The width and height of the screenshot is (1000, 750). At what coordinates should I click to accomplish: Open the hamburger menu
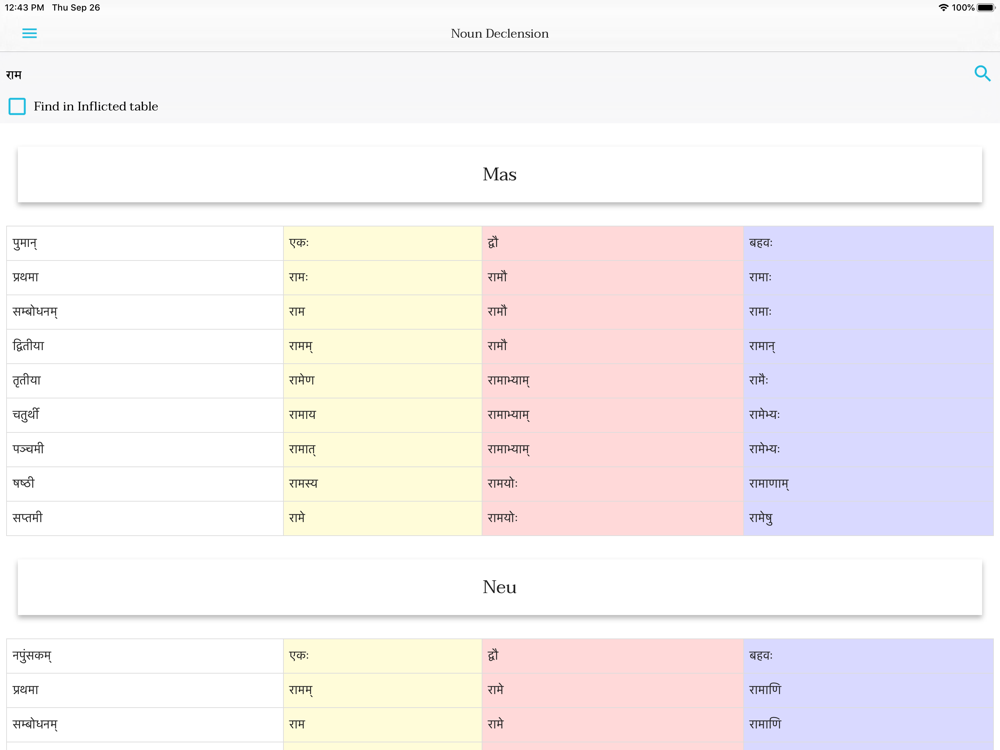(x=29, y=33)
